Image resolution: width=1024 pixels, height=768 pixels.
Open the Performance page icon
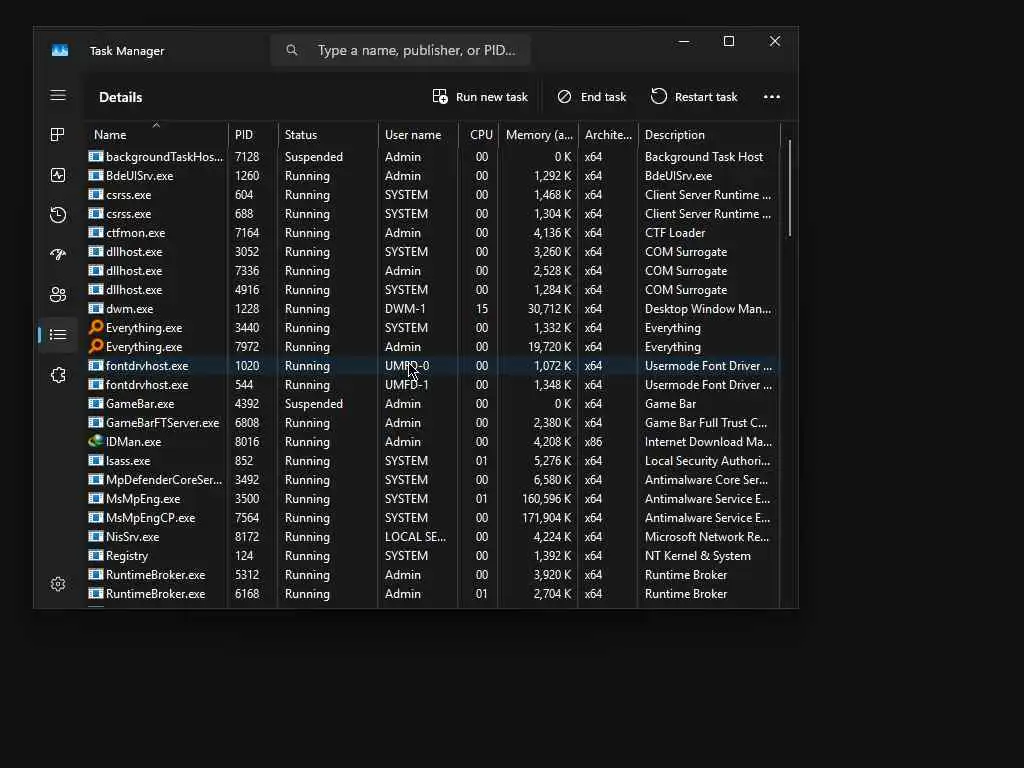[x=57, y=175]
